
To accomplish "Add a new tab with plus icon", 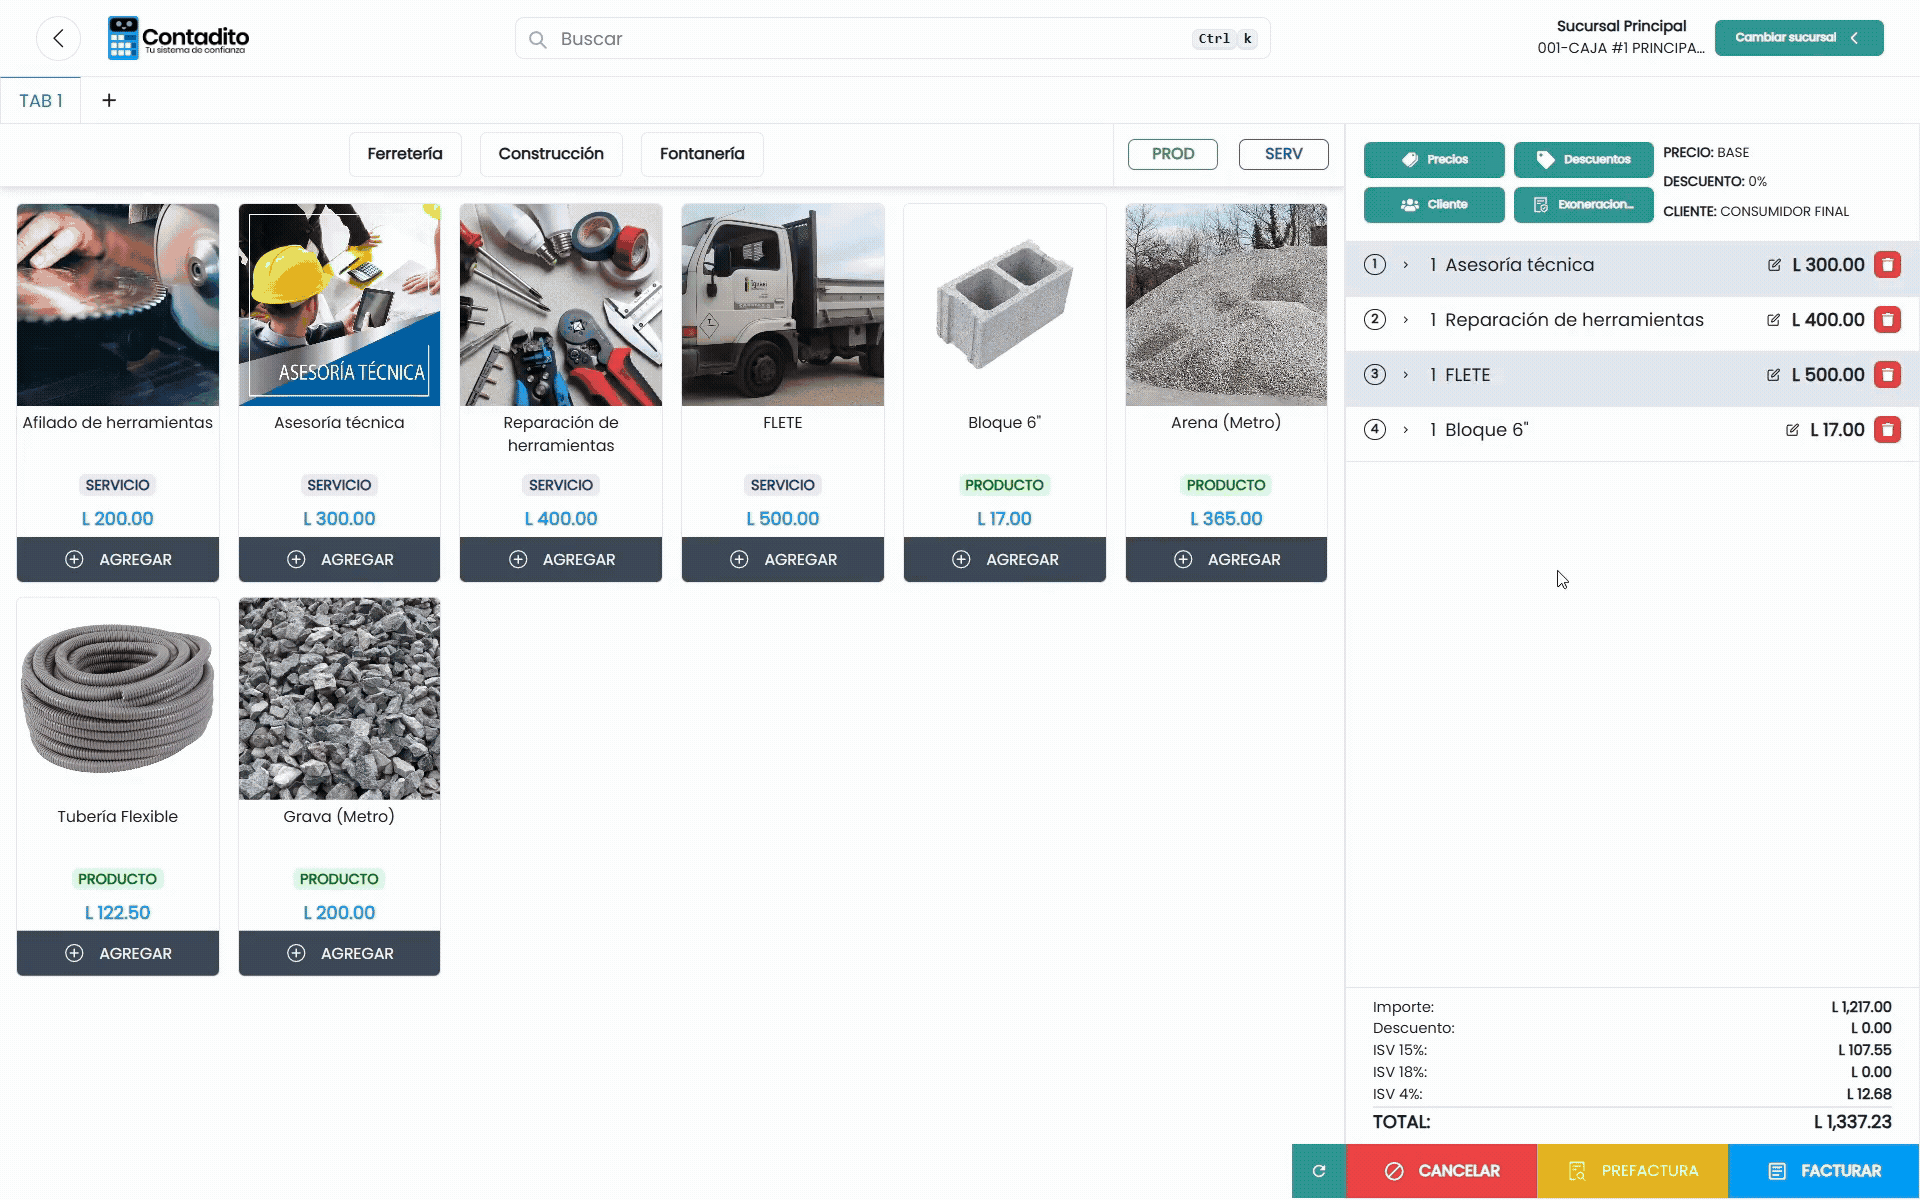I will click(x=109, y=100).
